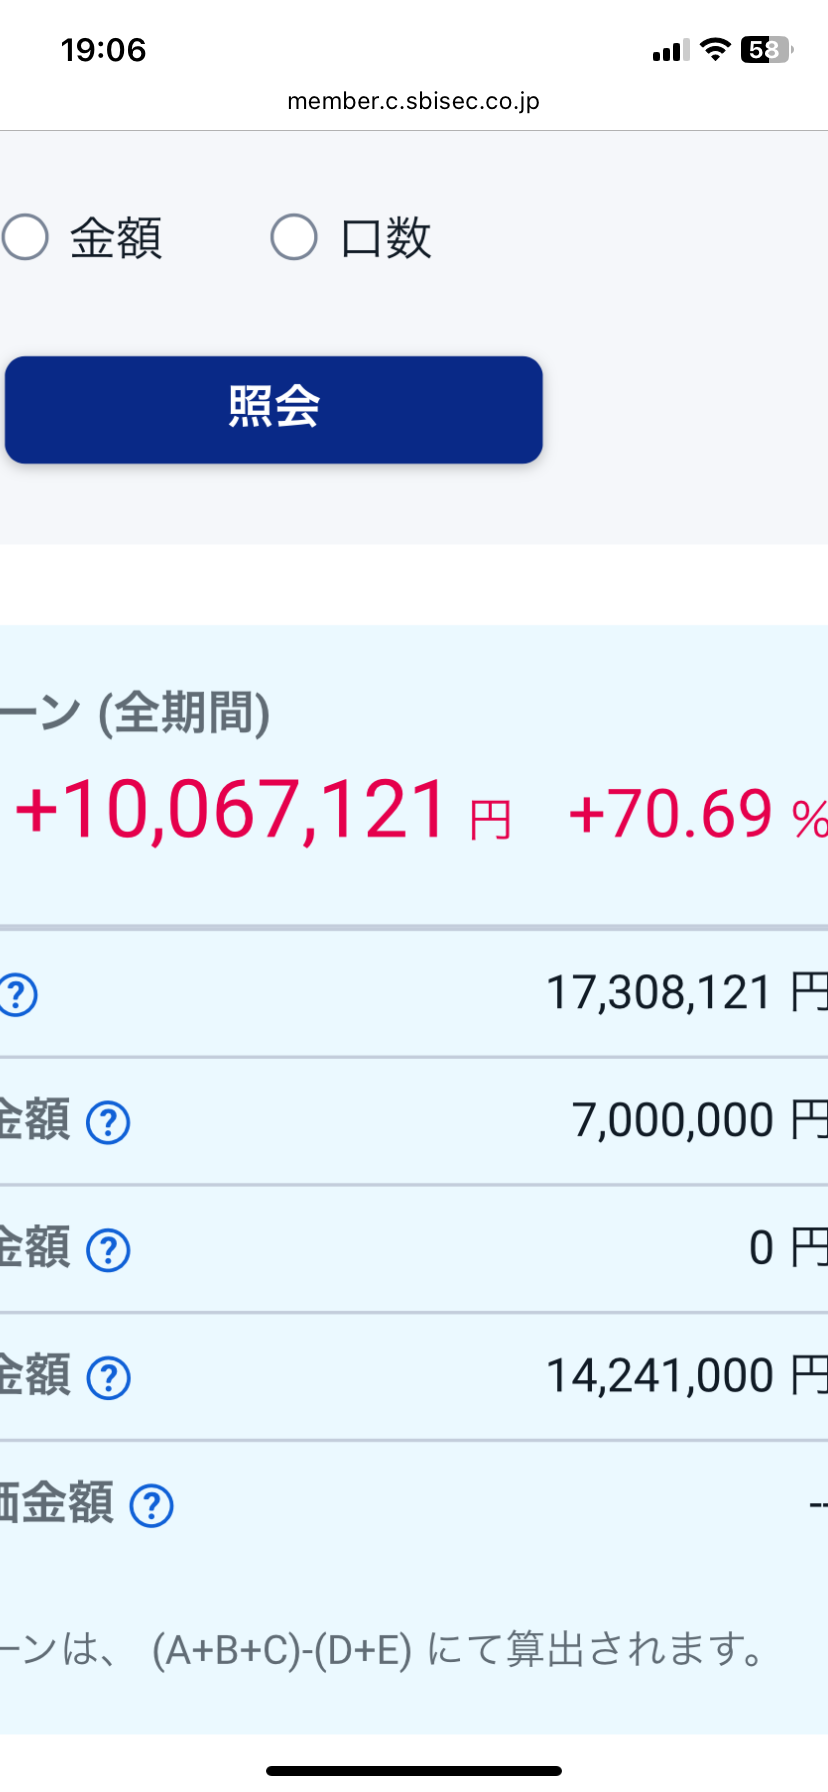
Task: Select the 口数 radio button
Action: tap(294, 238)
